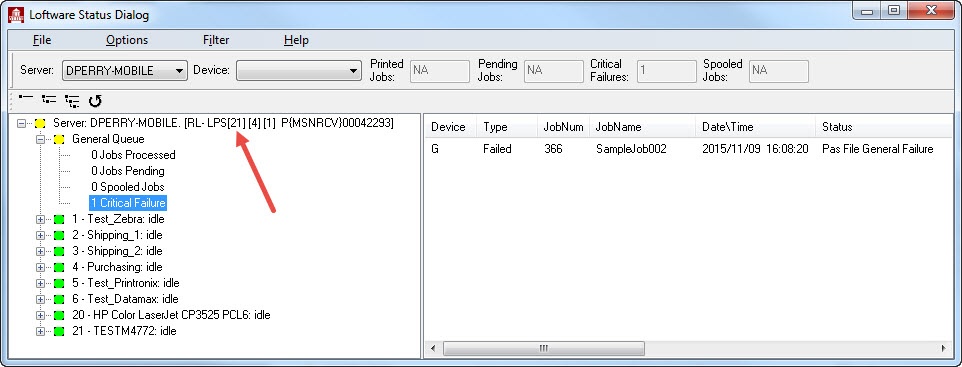
Task: Click green status icon for 5 - Test_Printronix
Action: point(59,283)
